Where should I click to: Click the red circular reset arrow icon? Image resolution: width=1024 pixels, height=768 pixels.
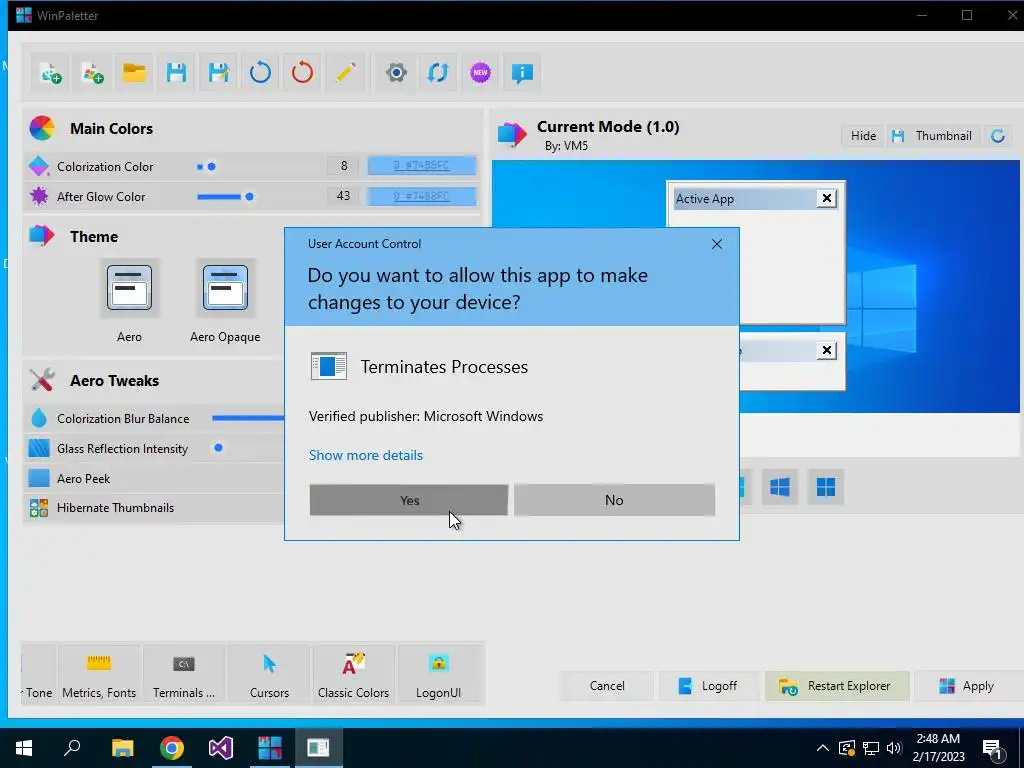point(302,72)
